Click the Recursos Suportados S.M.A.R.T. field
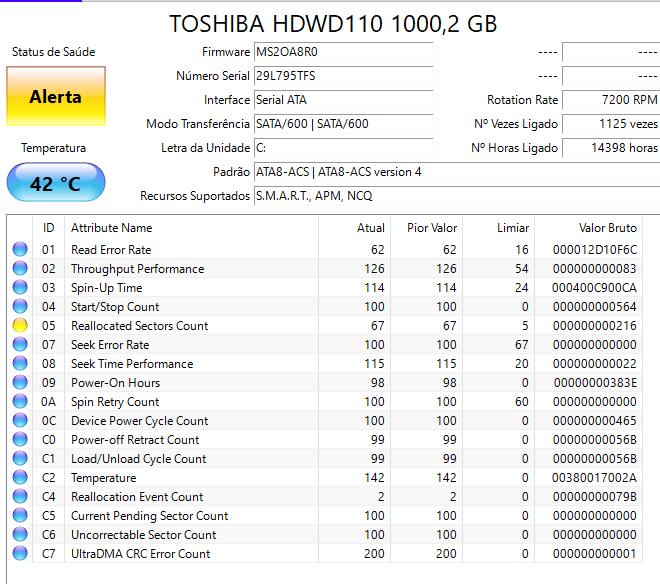The image size is (660, 584). (x=457, y=196)
